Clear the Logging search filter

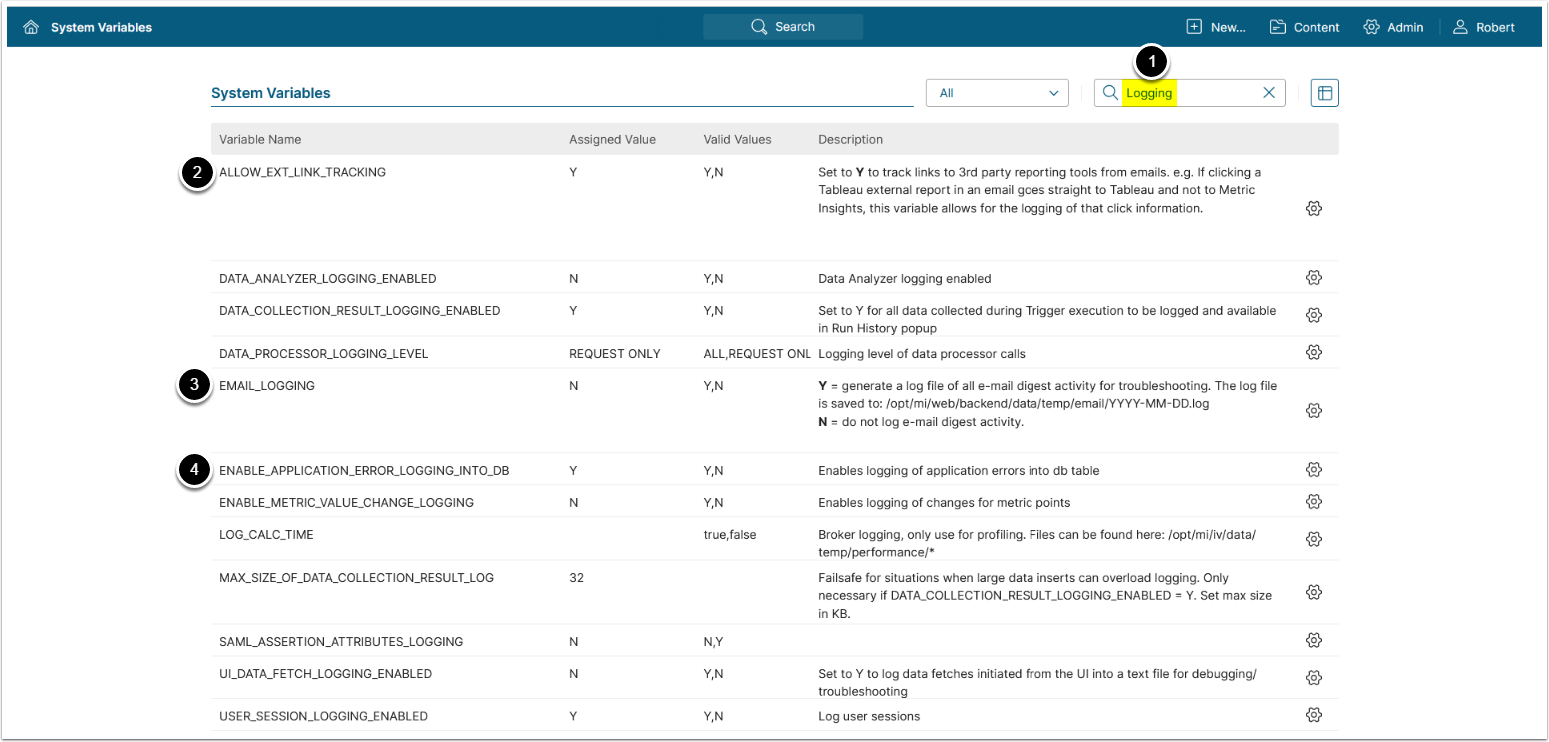click(x=1269, y=93)
